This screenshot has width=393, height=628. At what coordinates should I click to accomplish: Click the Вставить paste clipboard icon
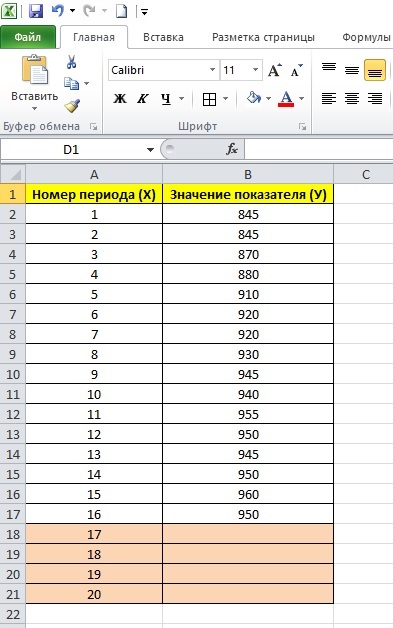tap(35, 70)
